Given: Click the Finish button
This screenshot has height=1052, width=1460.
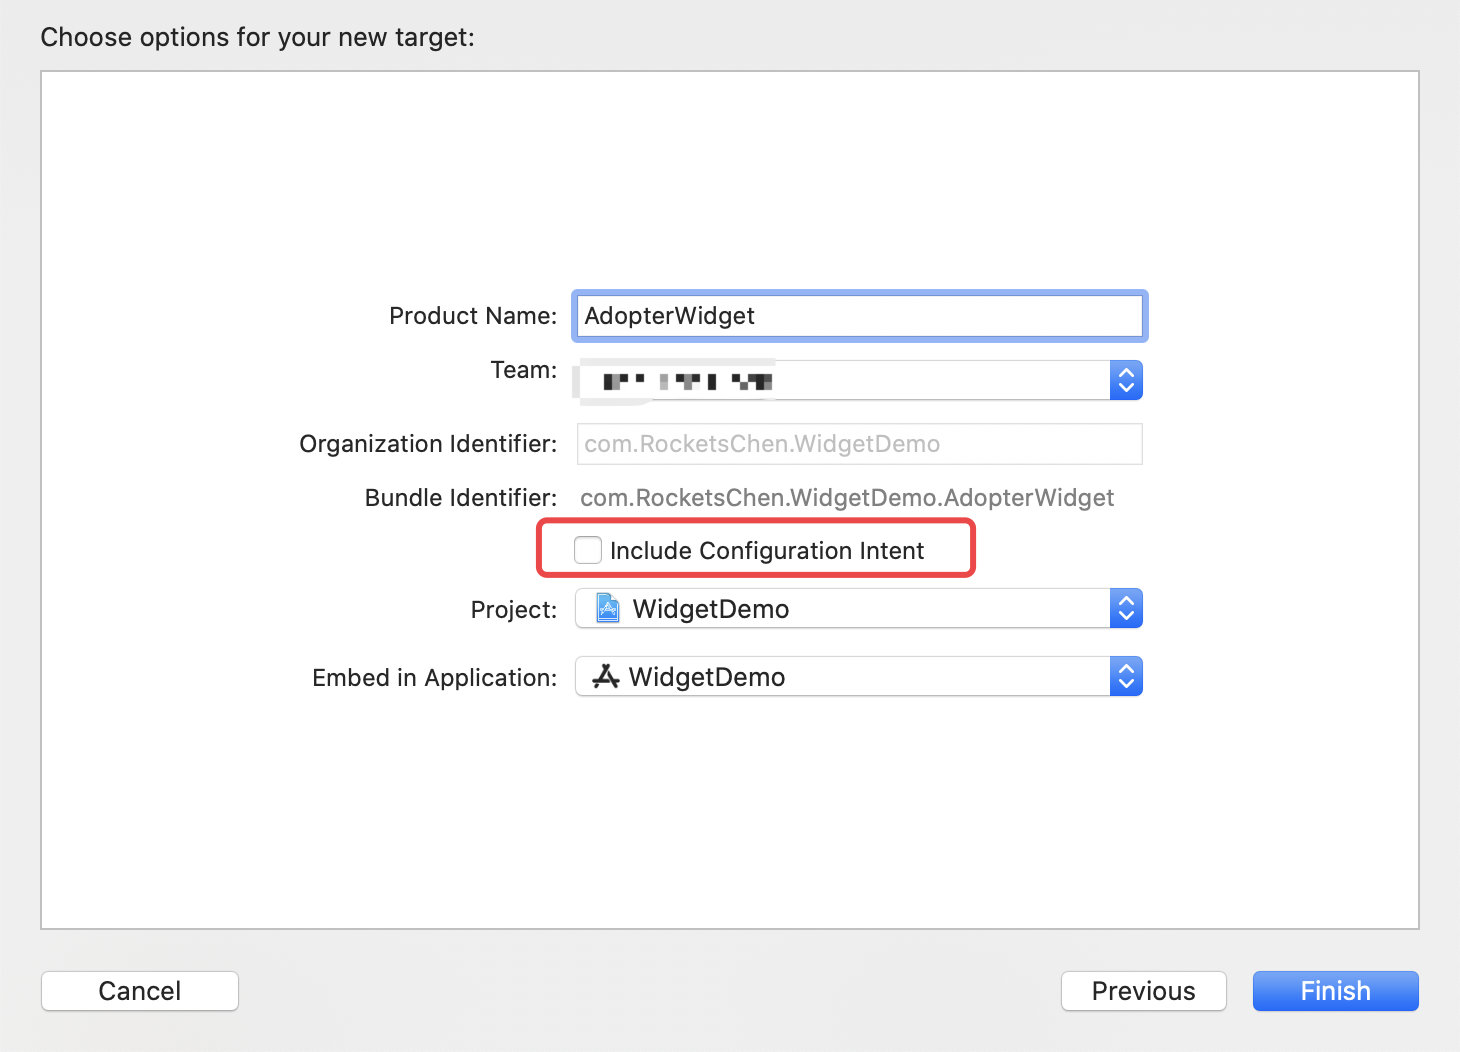Looking at the screenshot, I should [1335, 991].
